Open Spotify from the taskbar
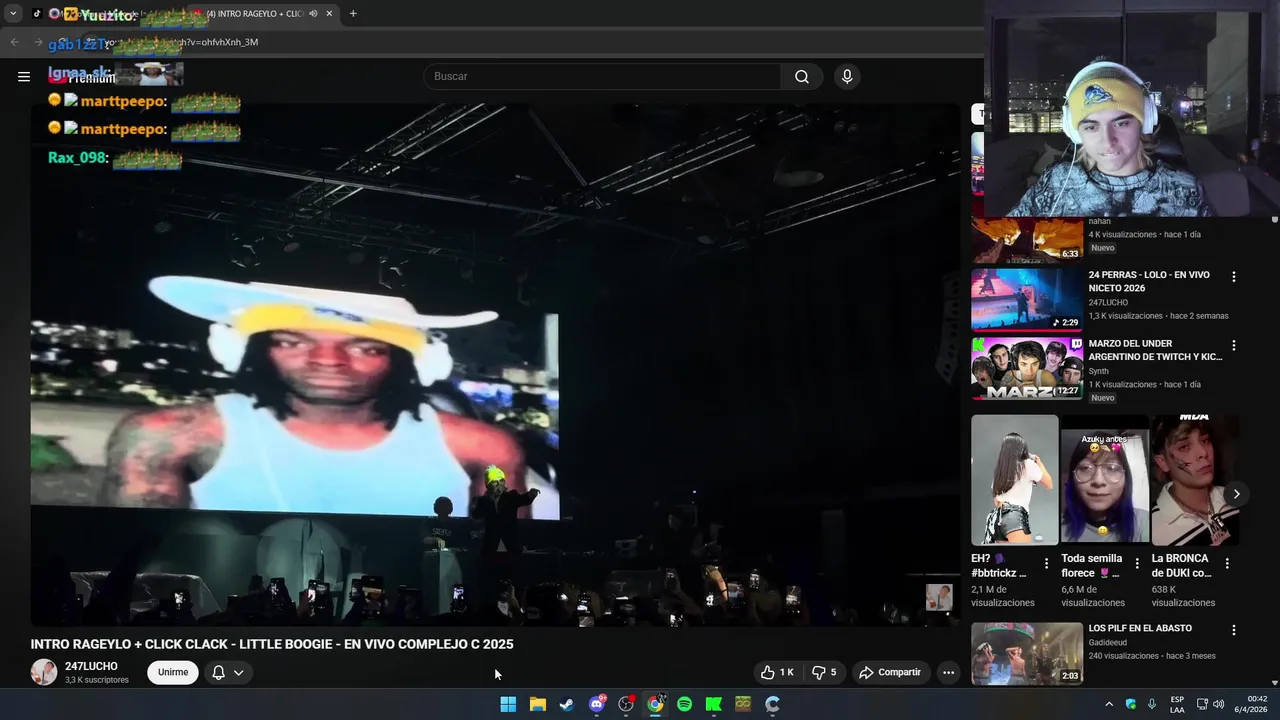The width and height of the screenshot is (1280, 720). point(684,704)
